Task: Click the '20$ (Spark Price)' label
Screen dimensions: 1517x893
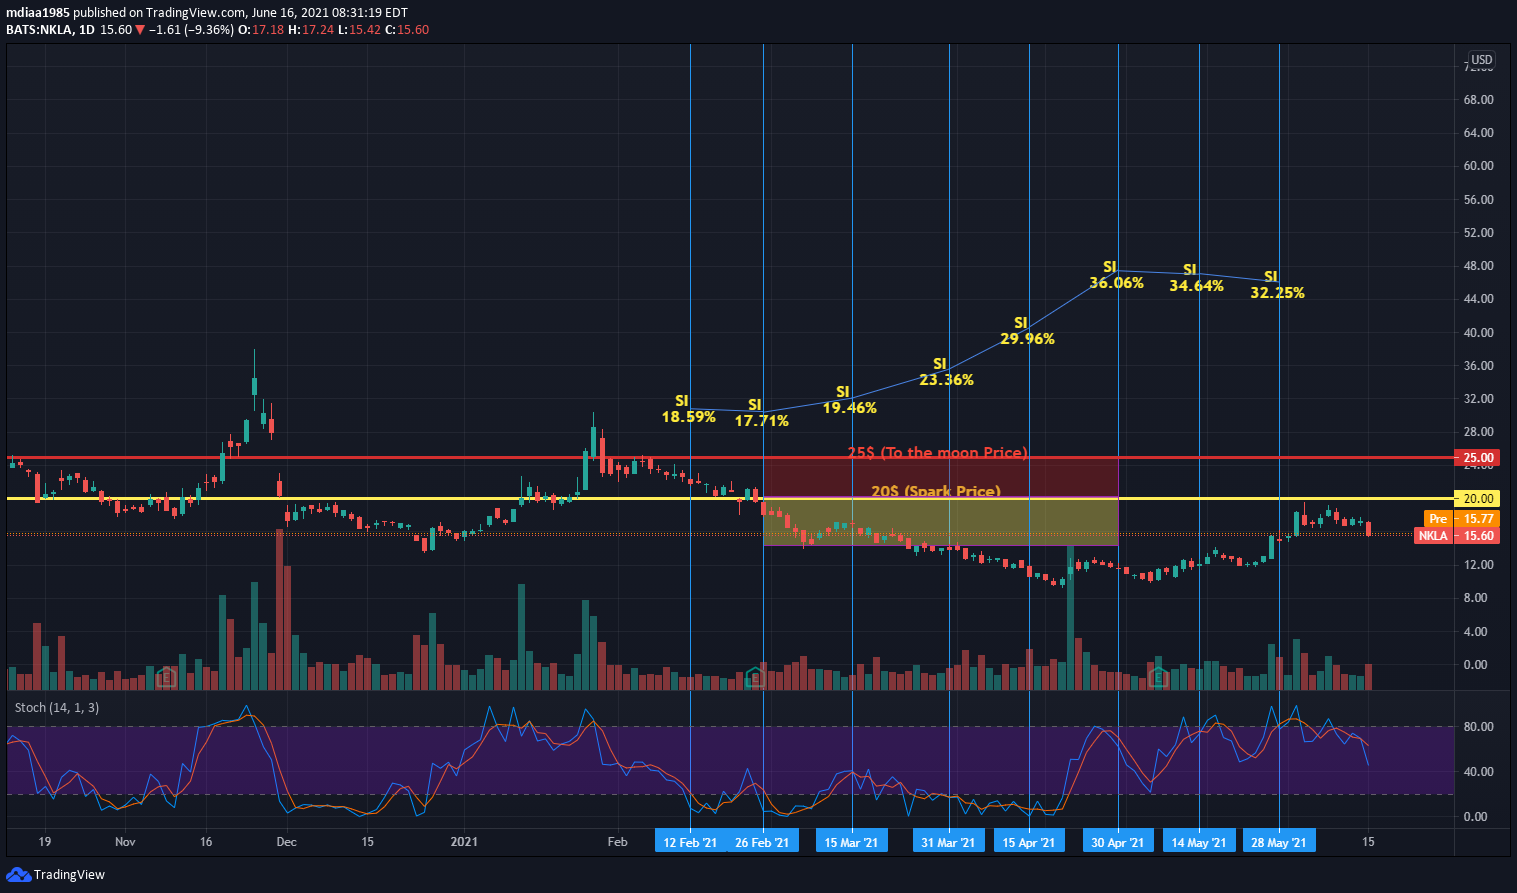Action: (936, 491)
